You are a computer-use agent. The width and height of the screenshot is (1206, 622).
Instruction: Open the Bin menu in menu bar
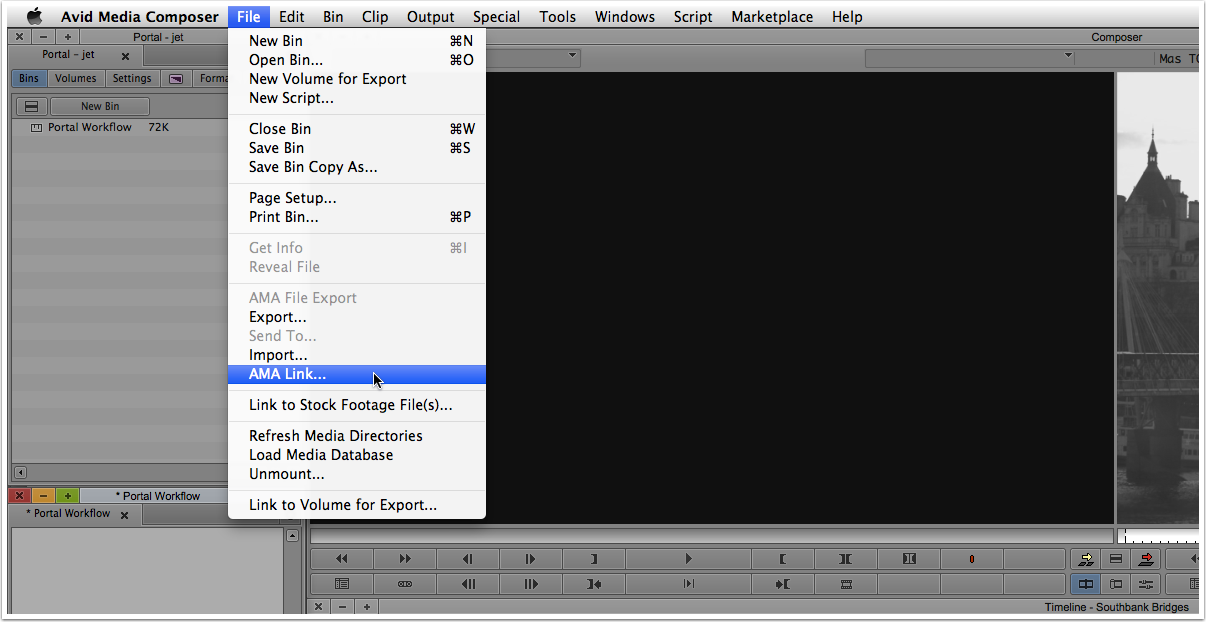click(x=333, y=16)
